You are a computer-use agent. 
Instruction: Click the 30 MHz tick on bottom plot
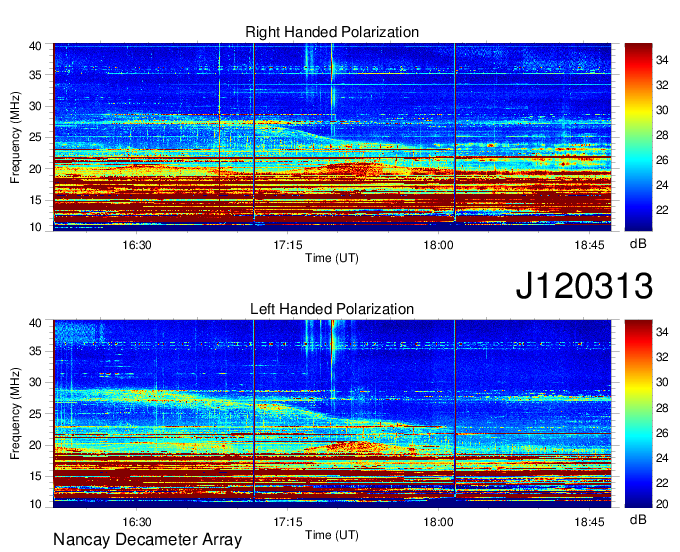[35, 382]
